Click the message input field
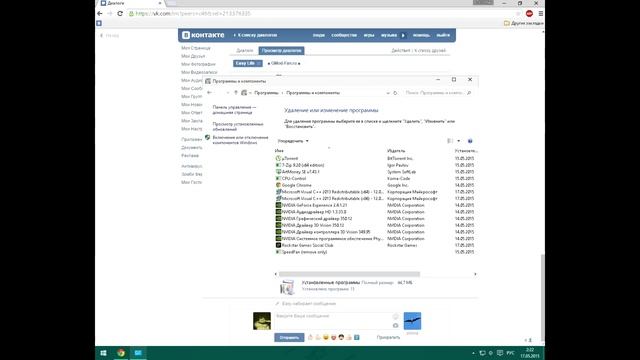The image size is (640, 360). tap(333, 321)
